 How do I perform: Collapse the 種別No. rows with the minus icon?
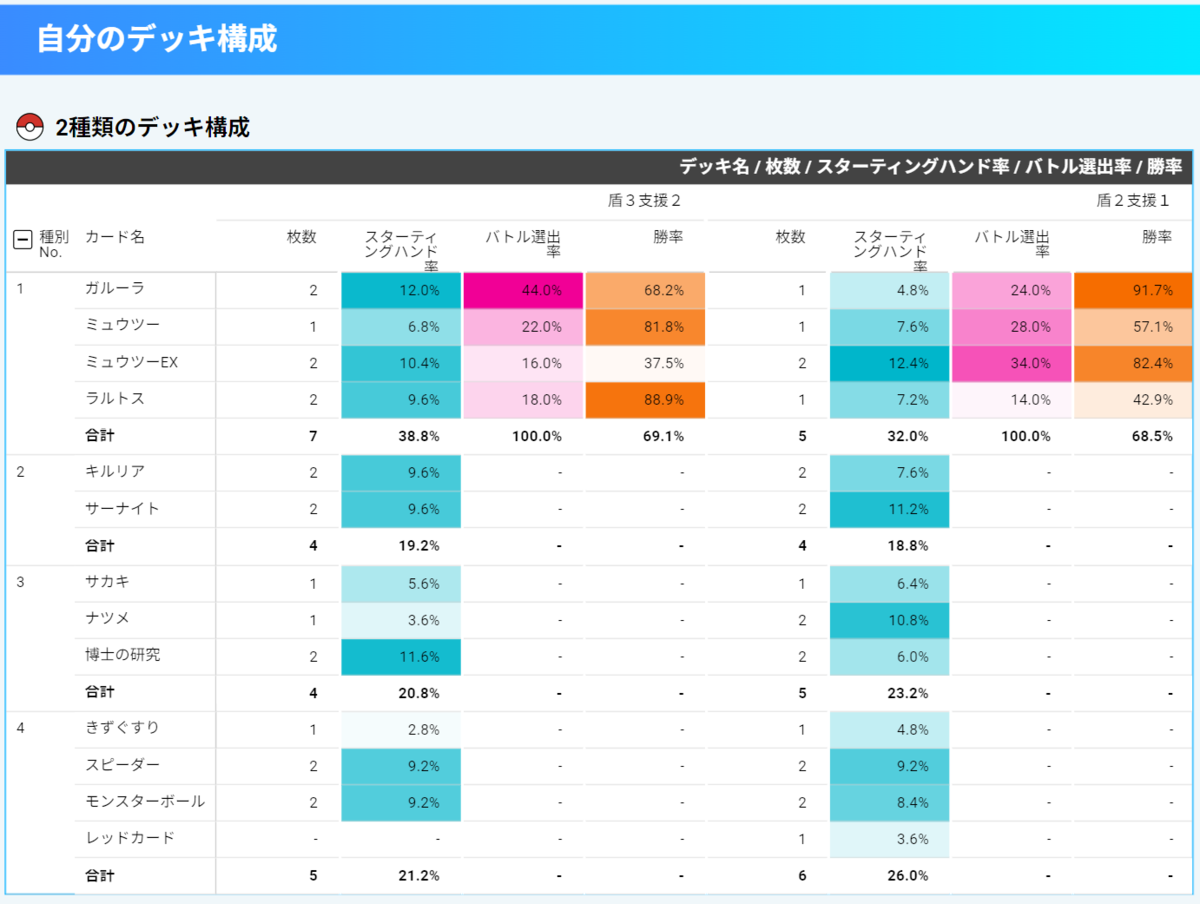click(22, 239)
